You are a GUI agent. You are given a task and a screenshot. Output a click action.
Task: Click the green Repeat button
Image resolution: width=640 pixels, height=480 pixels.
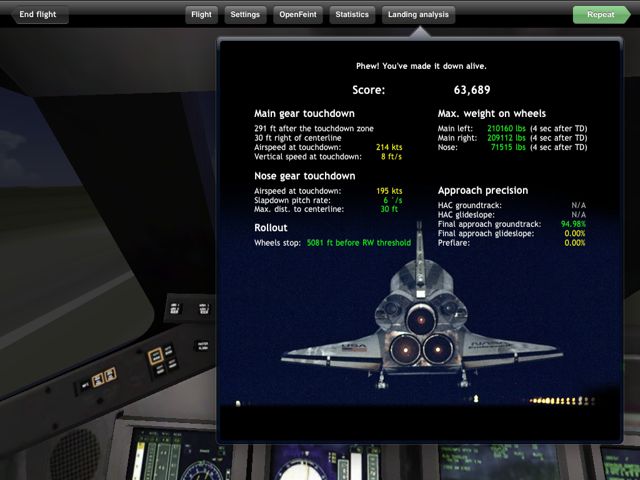(601, 15)
